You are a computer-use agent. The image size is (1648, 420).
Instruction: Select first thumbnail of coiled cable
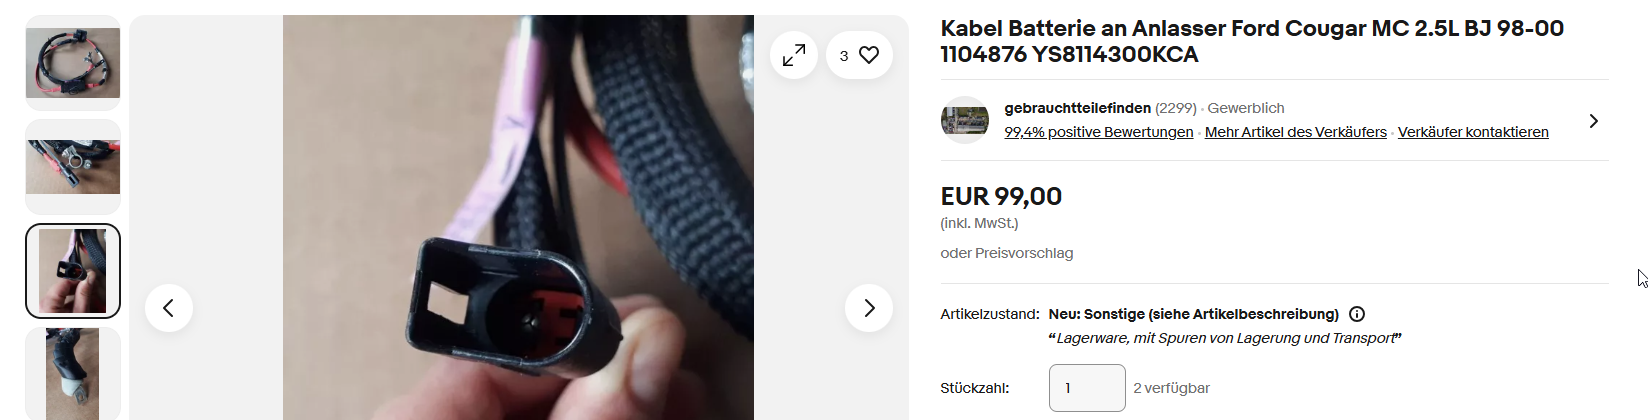coord(73,63)
